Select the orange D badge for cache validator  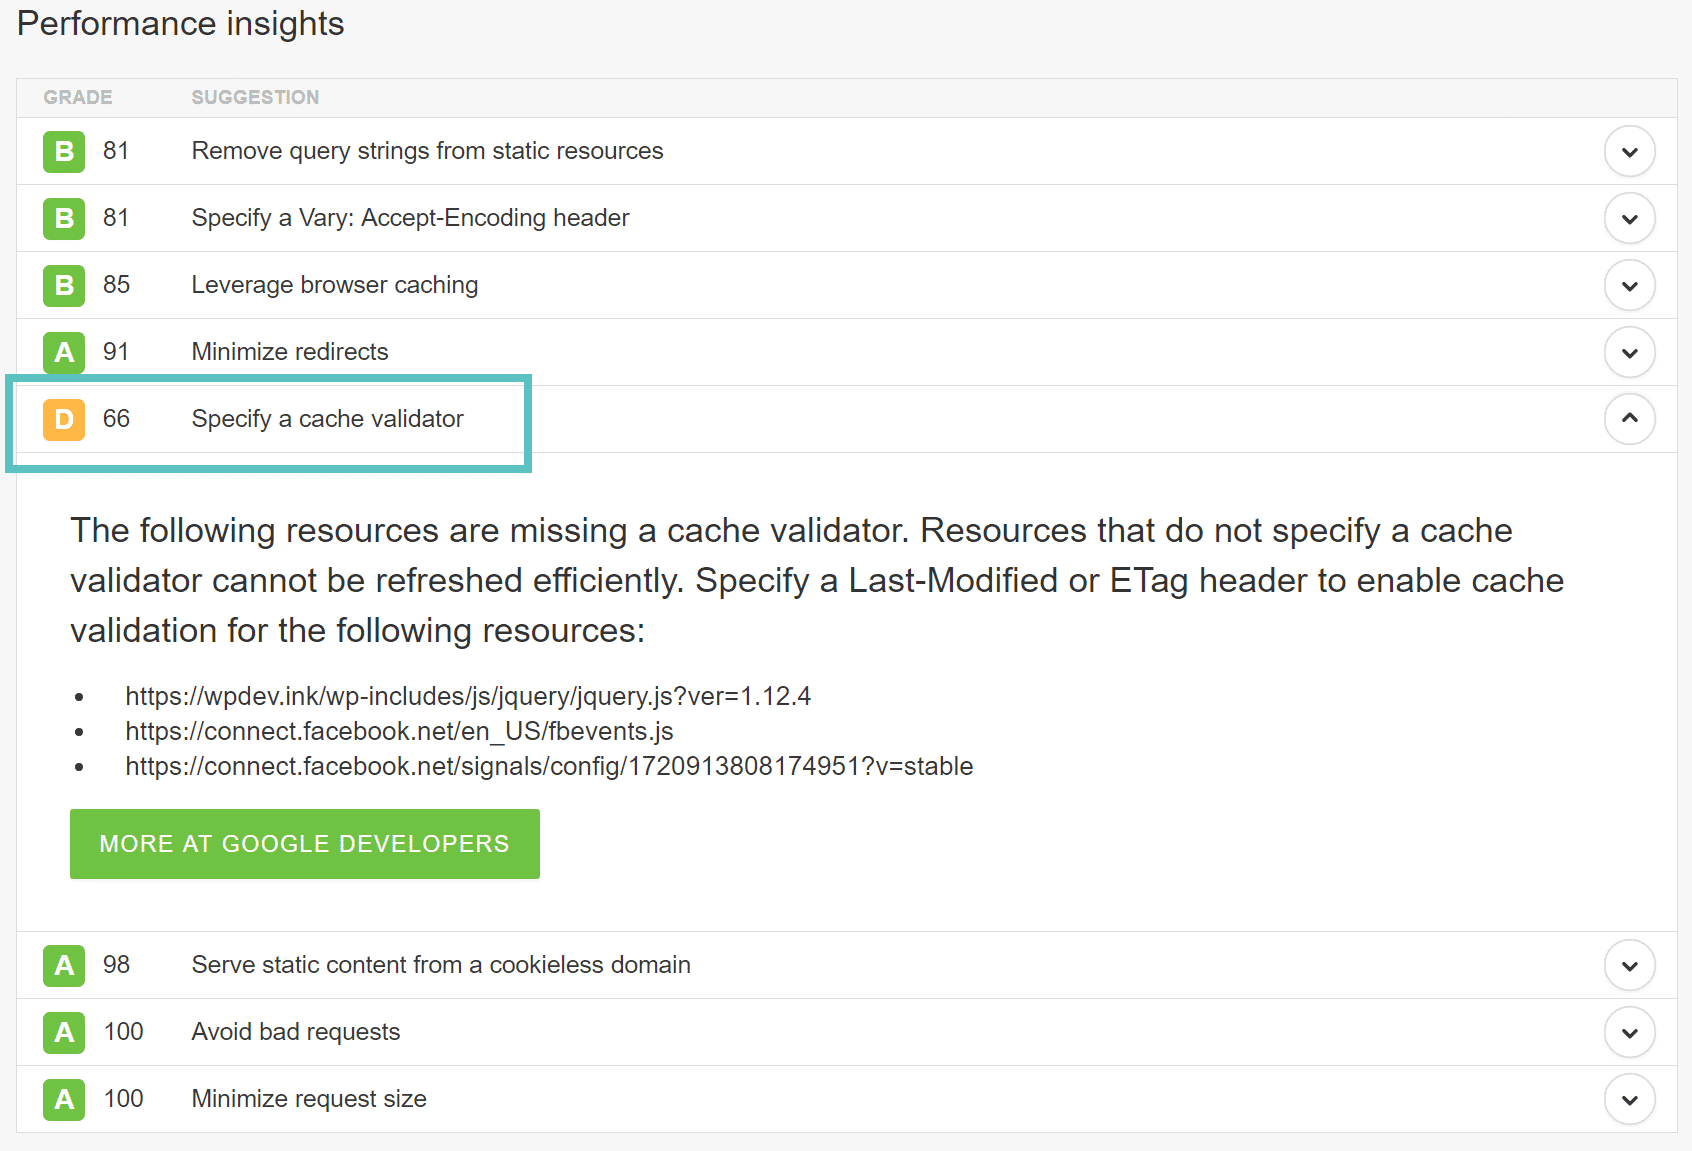pyautogui.click(x=63, y=419)
